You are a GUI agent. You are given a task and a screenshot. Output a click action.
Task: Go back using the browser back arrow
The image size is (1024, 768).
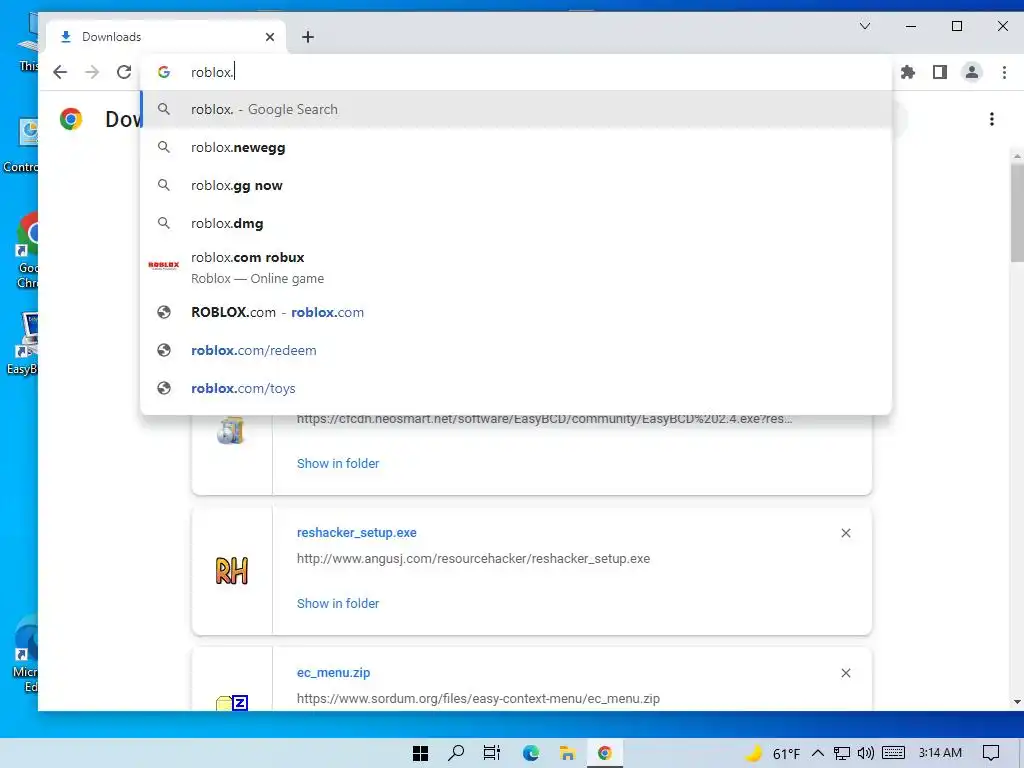(x=60, y=72)
